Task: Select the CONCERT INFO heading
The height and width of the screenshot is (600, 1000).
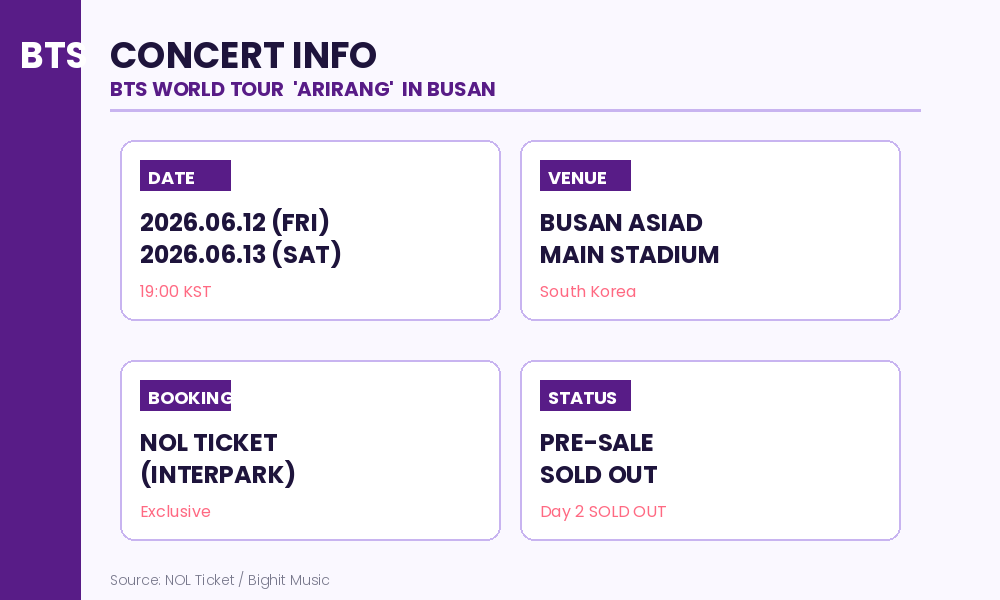Action: coord(244,55)
